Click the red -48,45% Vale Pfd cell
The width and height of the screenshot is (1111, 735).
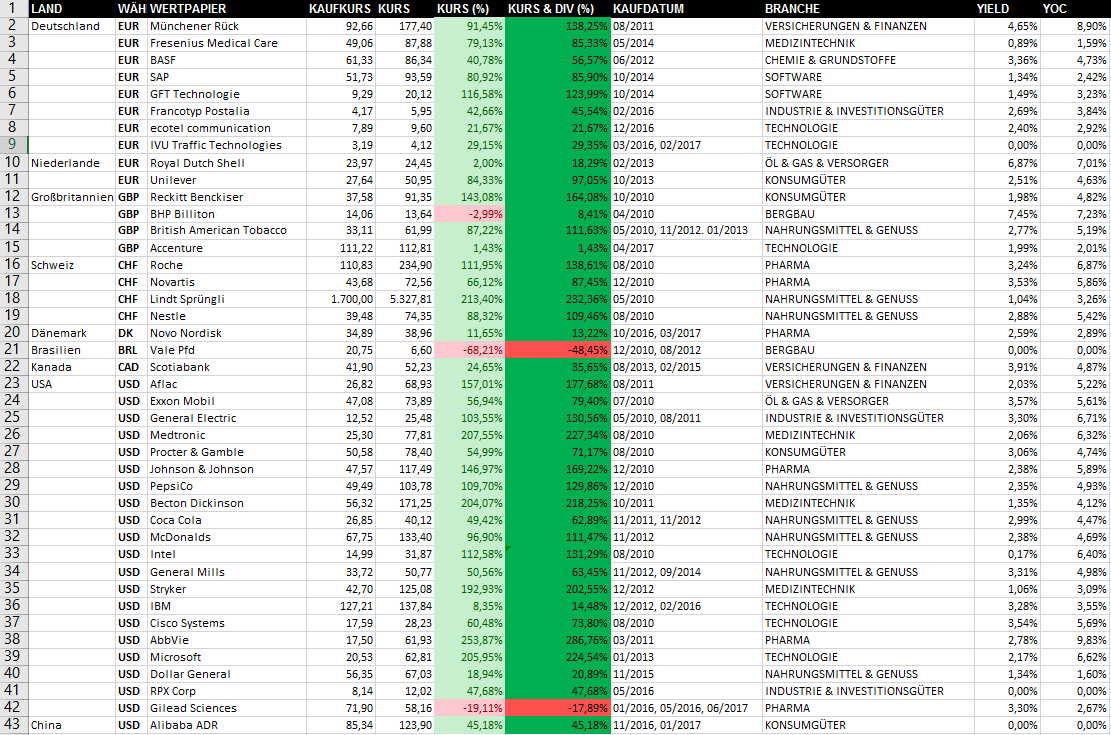click(558, 350)
